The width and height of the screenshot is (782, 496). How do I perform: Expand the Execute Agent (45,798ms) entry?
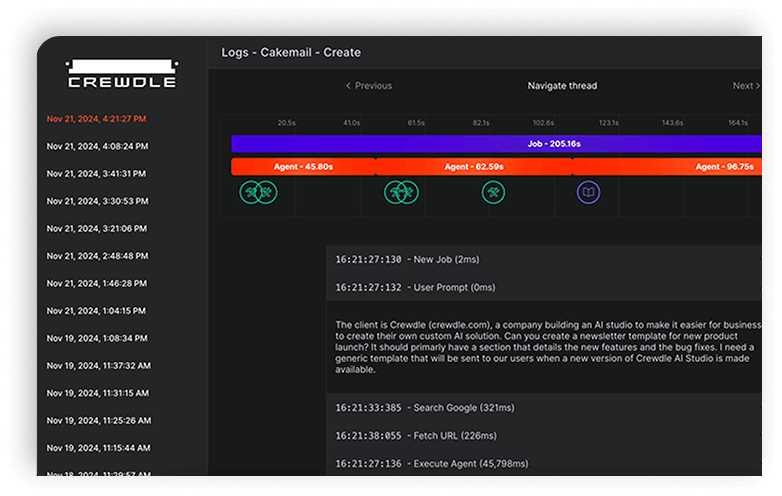pos(431,464)
